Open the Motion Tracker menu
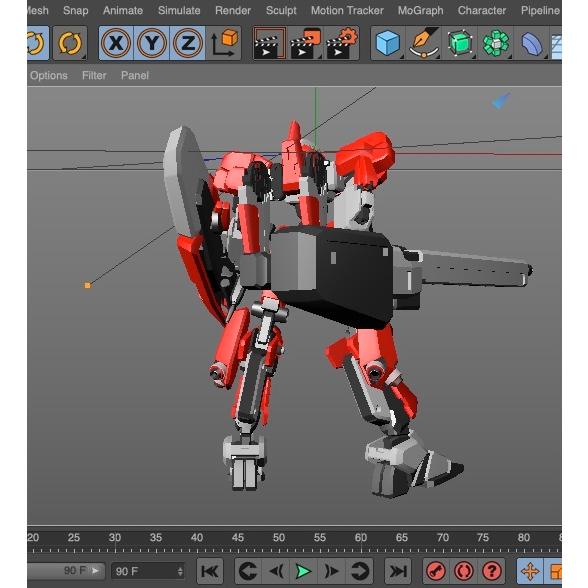Viewport: 588px width, 588px height. (x=347, y=10)
